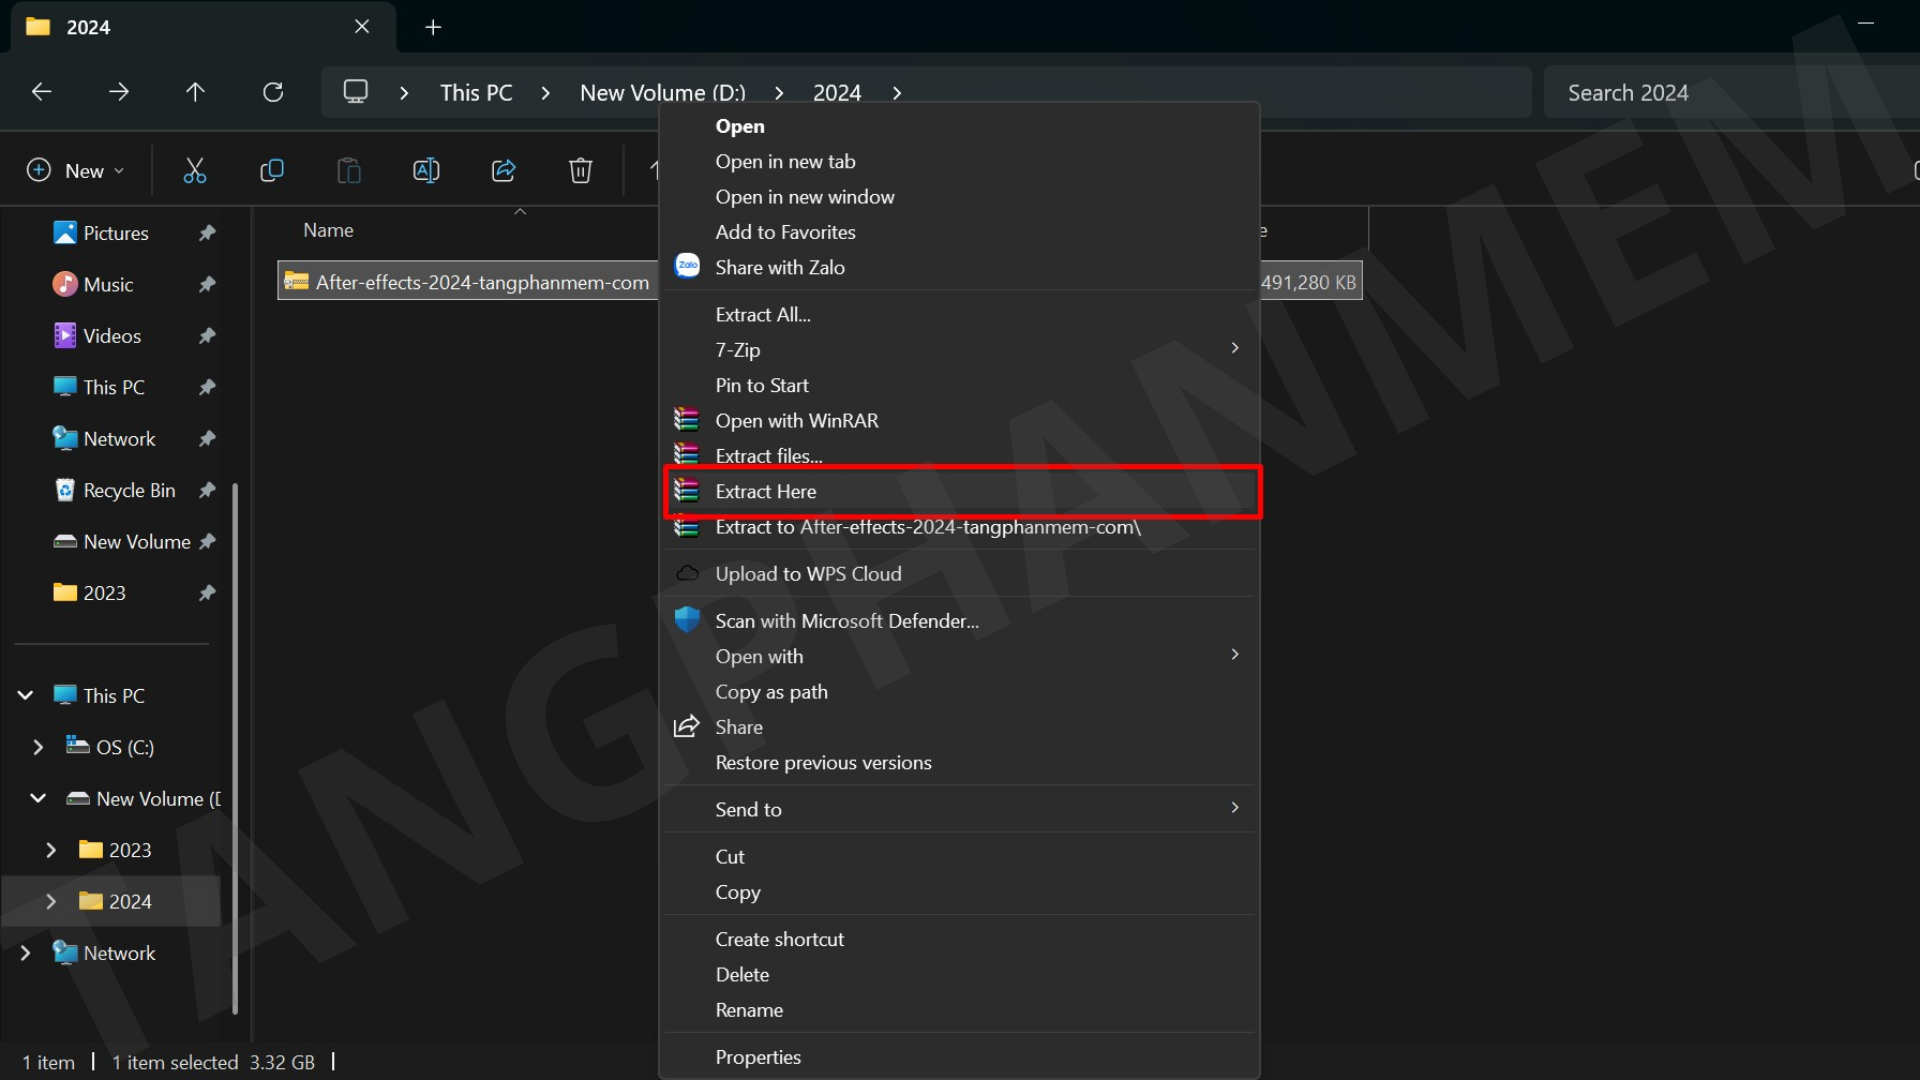1920x1080 pixels.
Task: Click the Rename toolbar icon
Action: tap(426, 171)
